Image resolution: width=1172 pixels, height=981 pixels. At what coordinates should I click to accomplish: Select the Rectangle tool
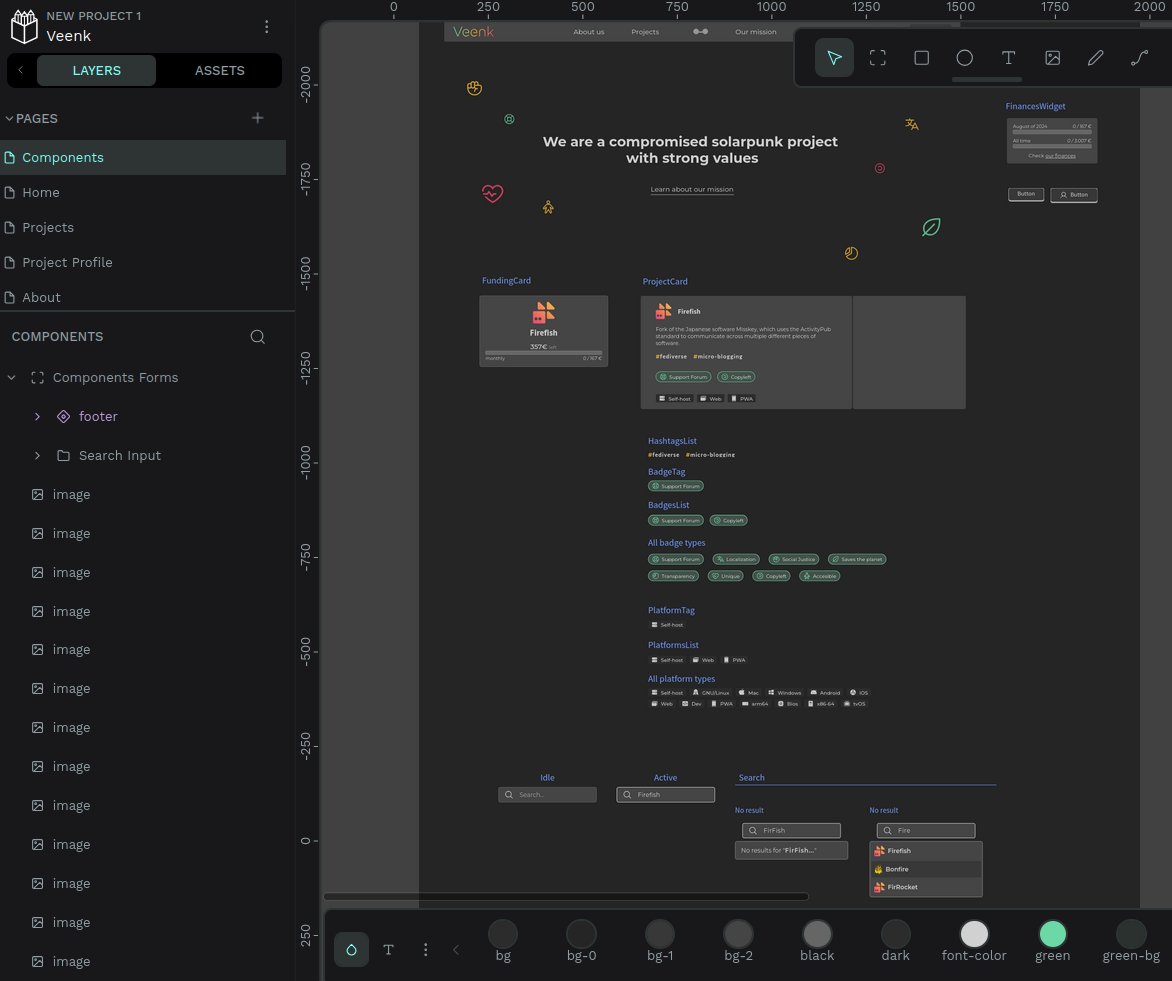click(921, 58)
